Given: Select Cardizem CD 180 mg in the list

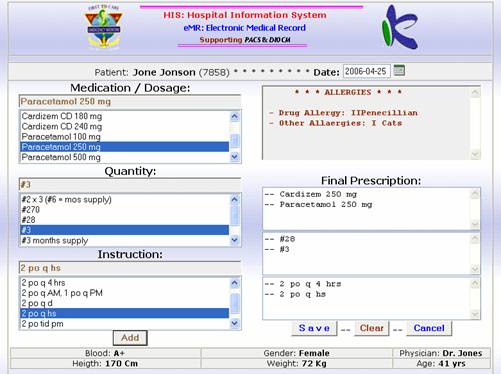Looking at the screenshot, I should [125, 116].
